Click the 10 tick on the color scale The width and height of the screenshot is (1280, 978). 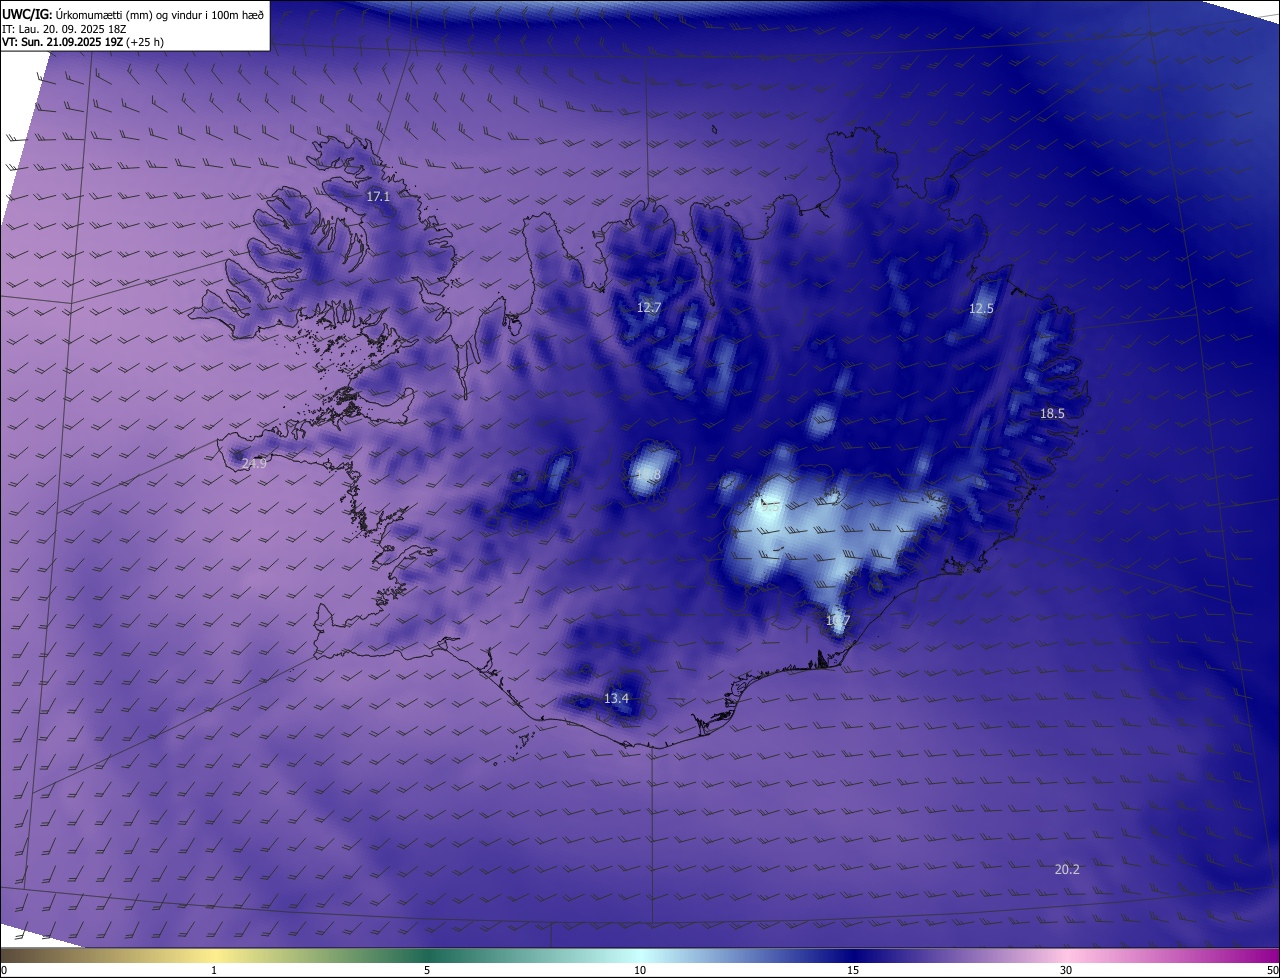(x=640, y=970)
